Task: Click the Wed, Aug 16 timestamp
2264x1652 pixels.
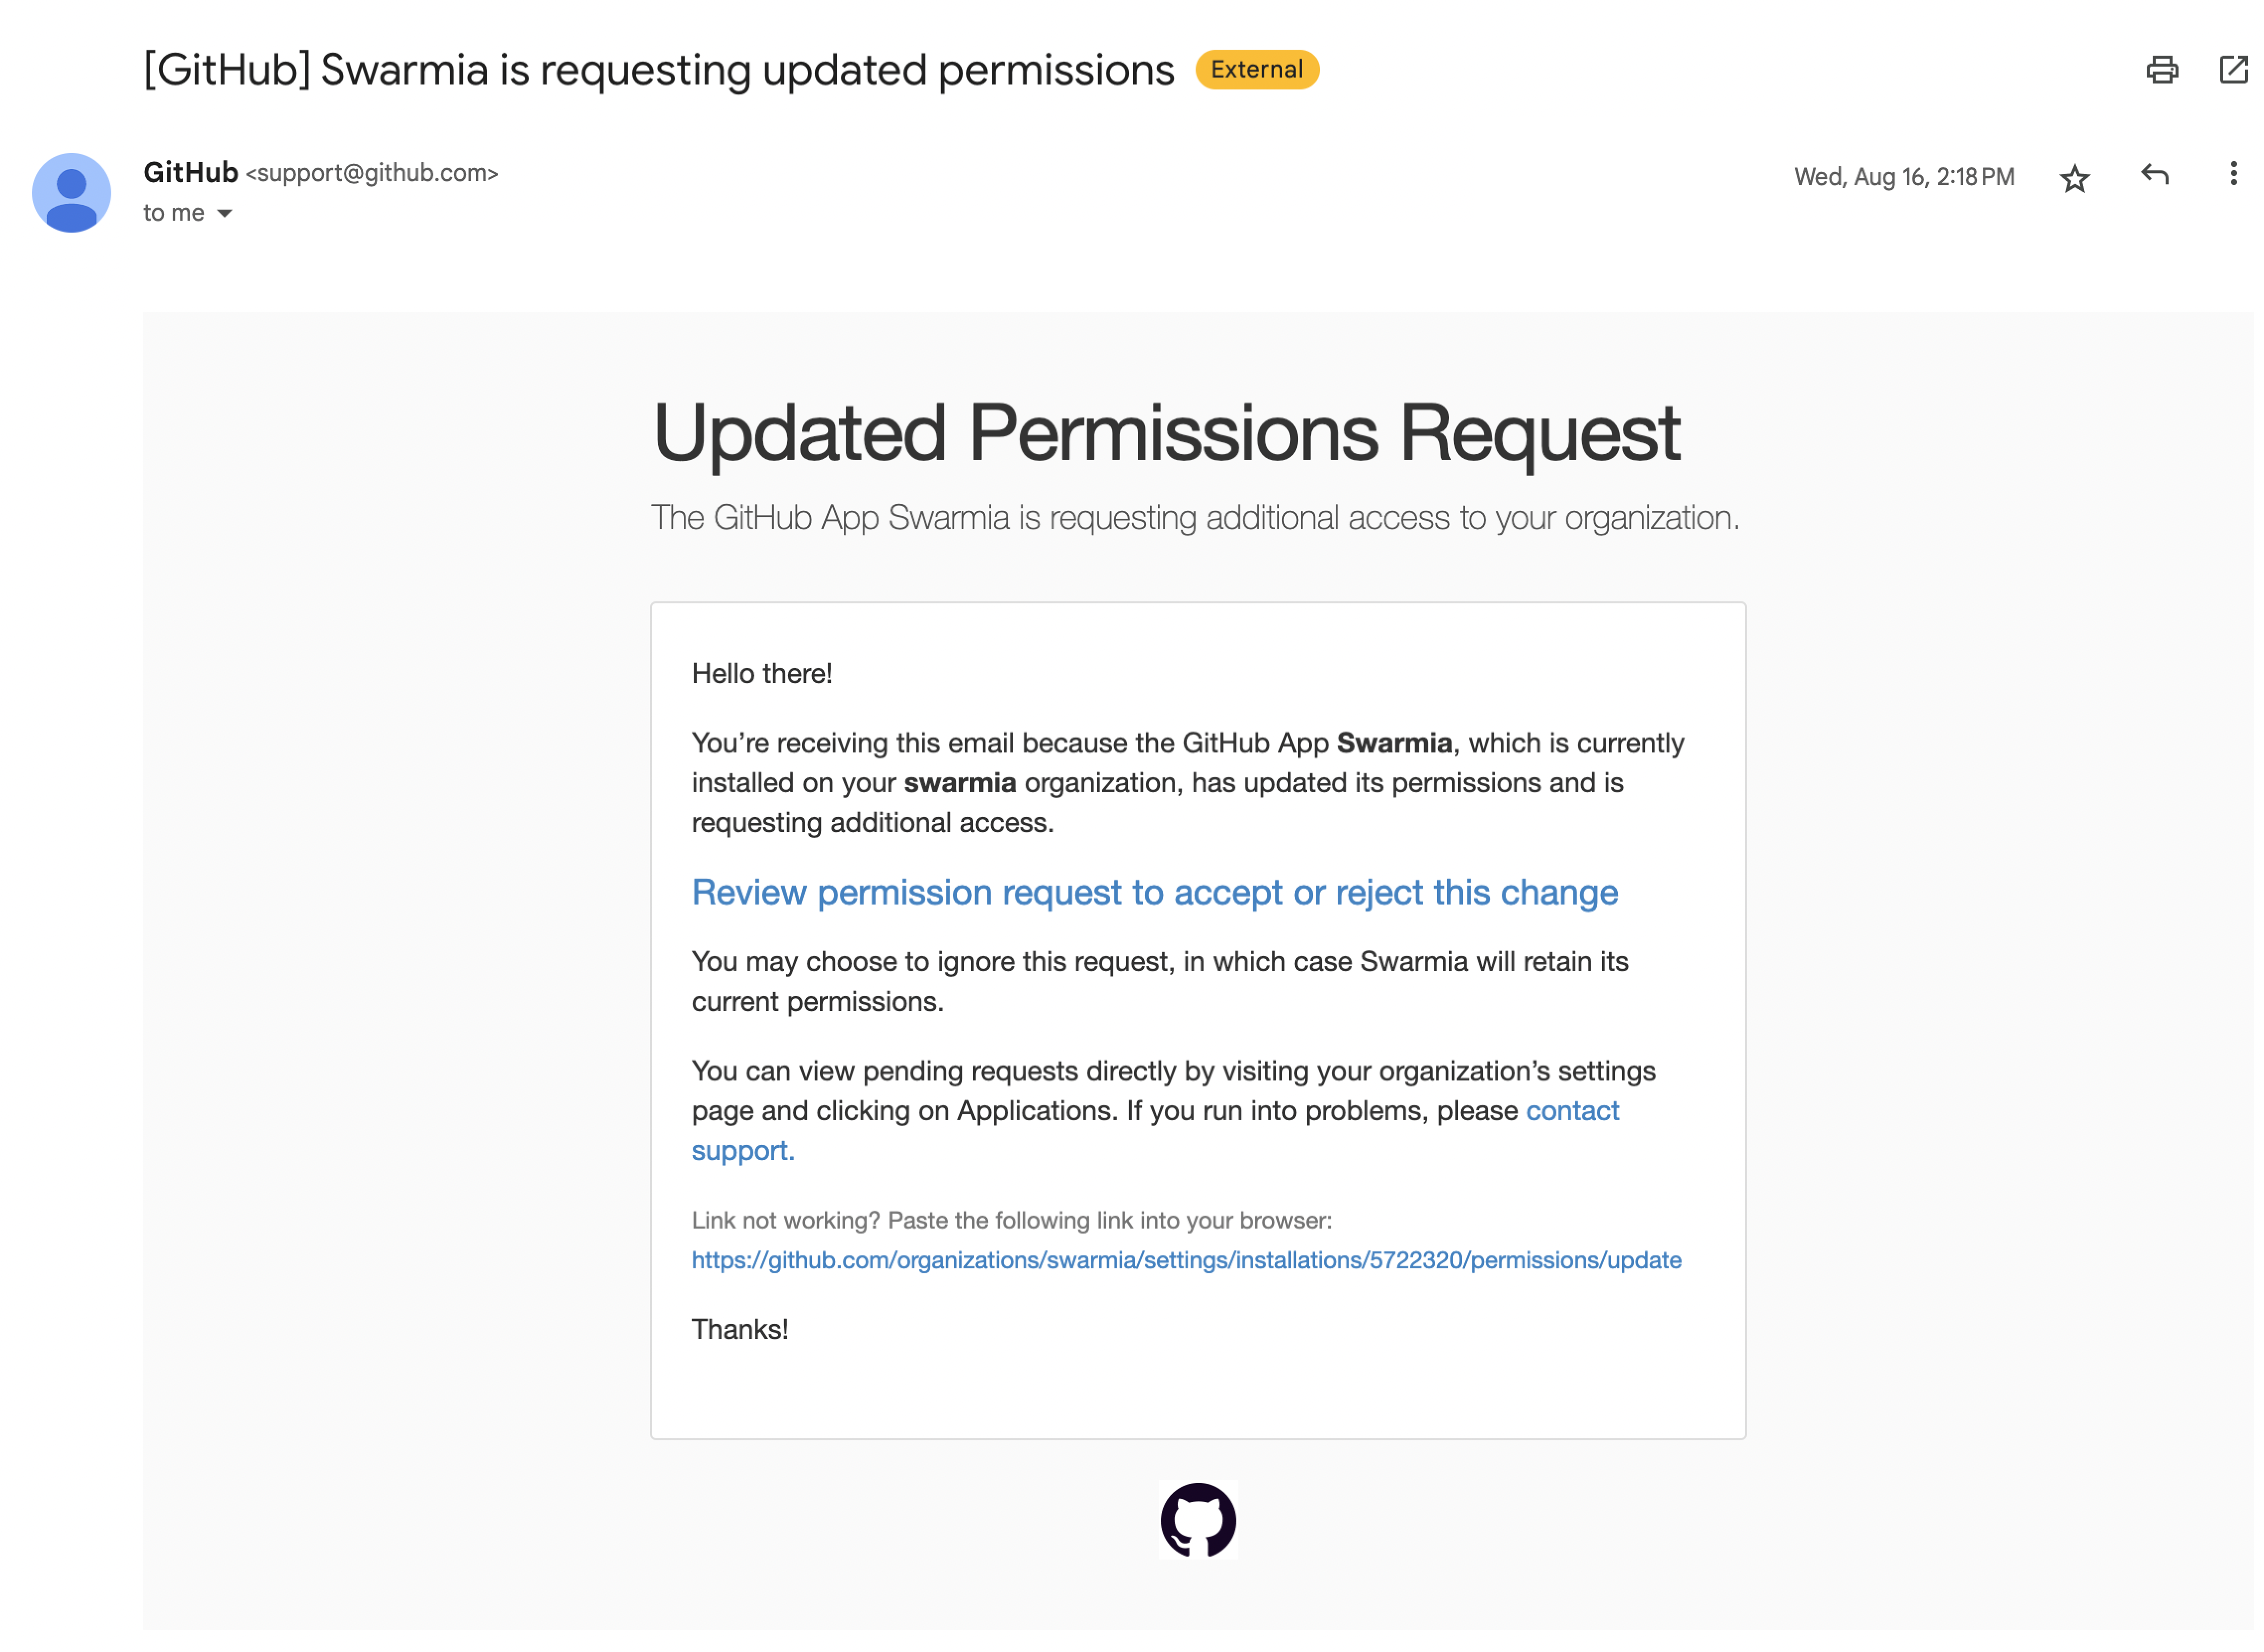Action: pyautogui.click(x=1903, y=177)
